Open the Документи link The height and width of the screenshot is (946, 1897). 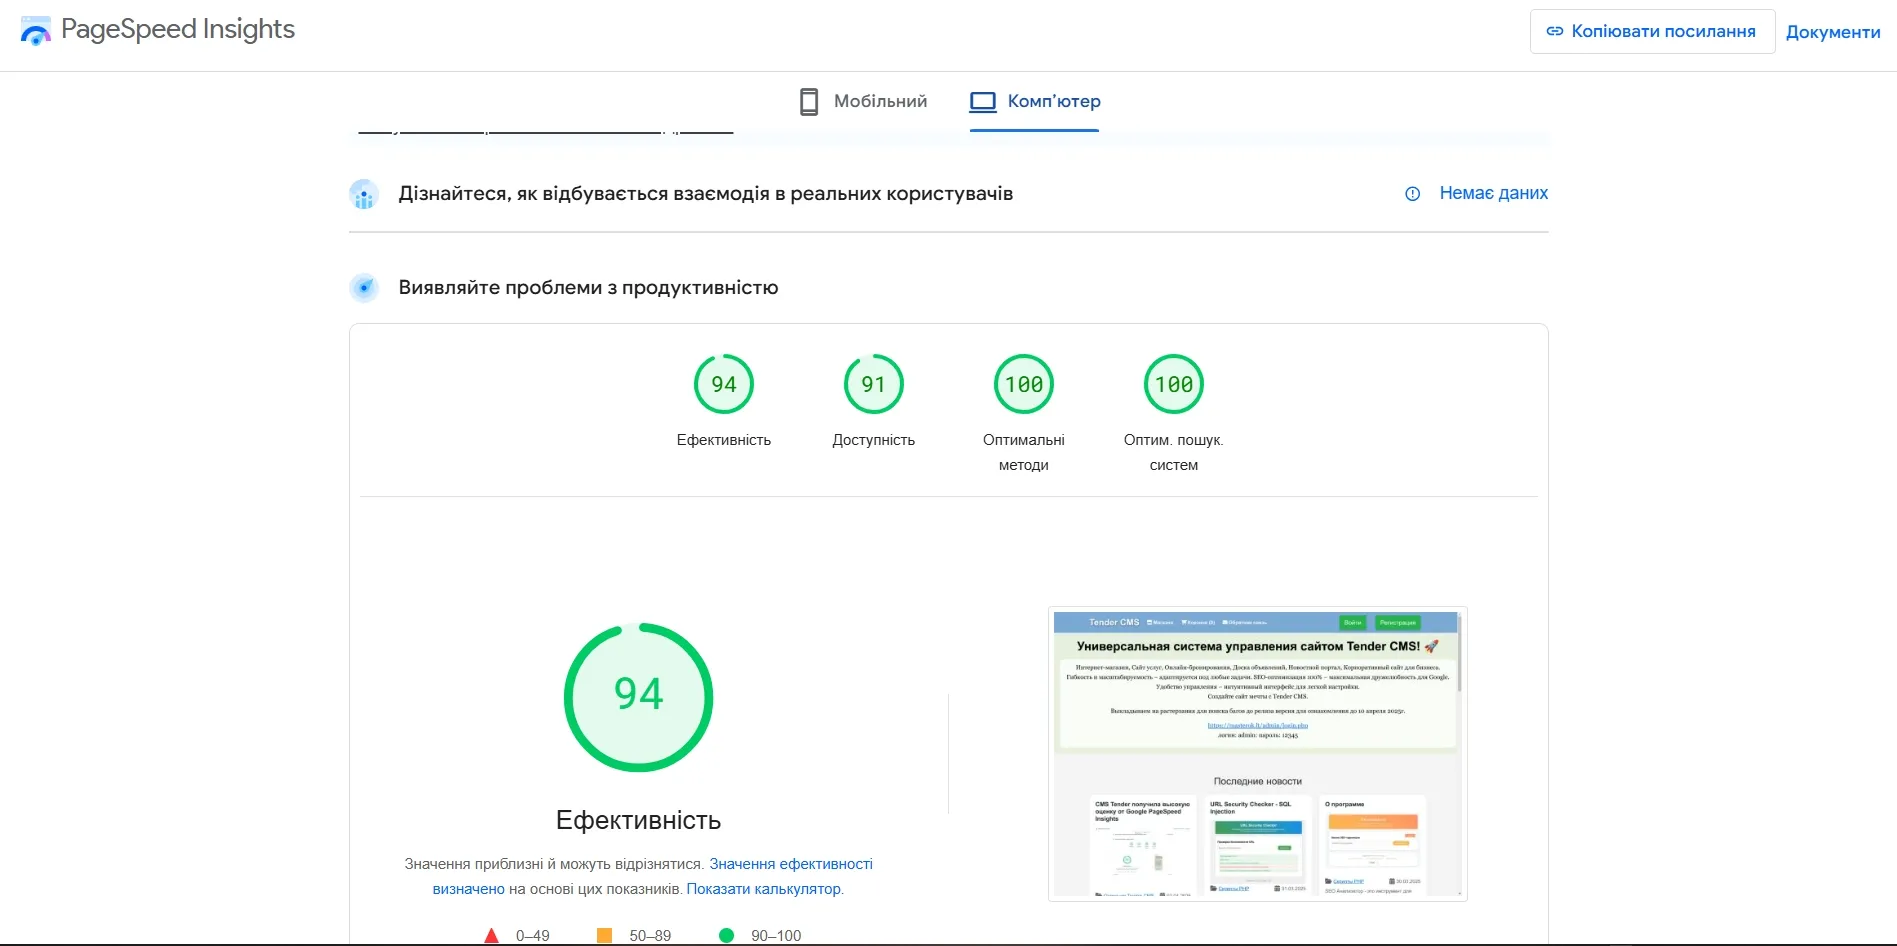tap(1832, 32)
